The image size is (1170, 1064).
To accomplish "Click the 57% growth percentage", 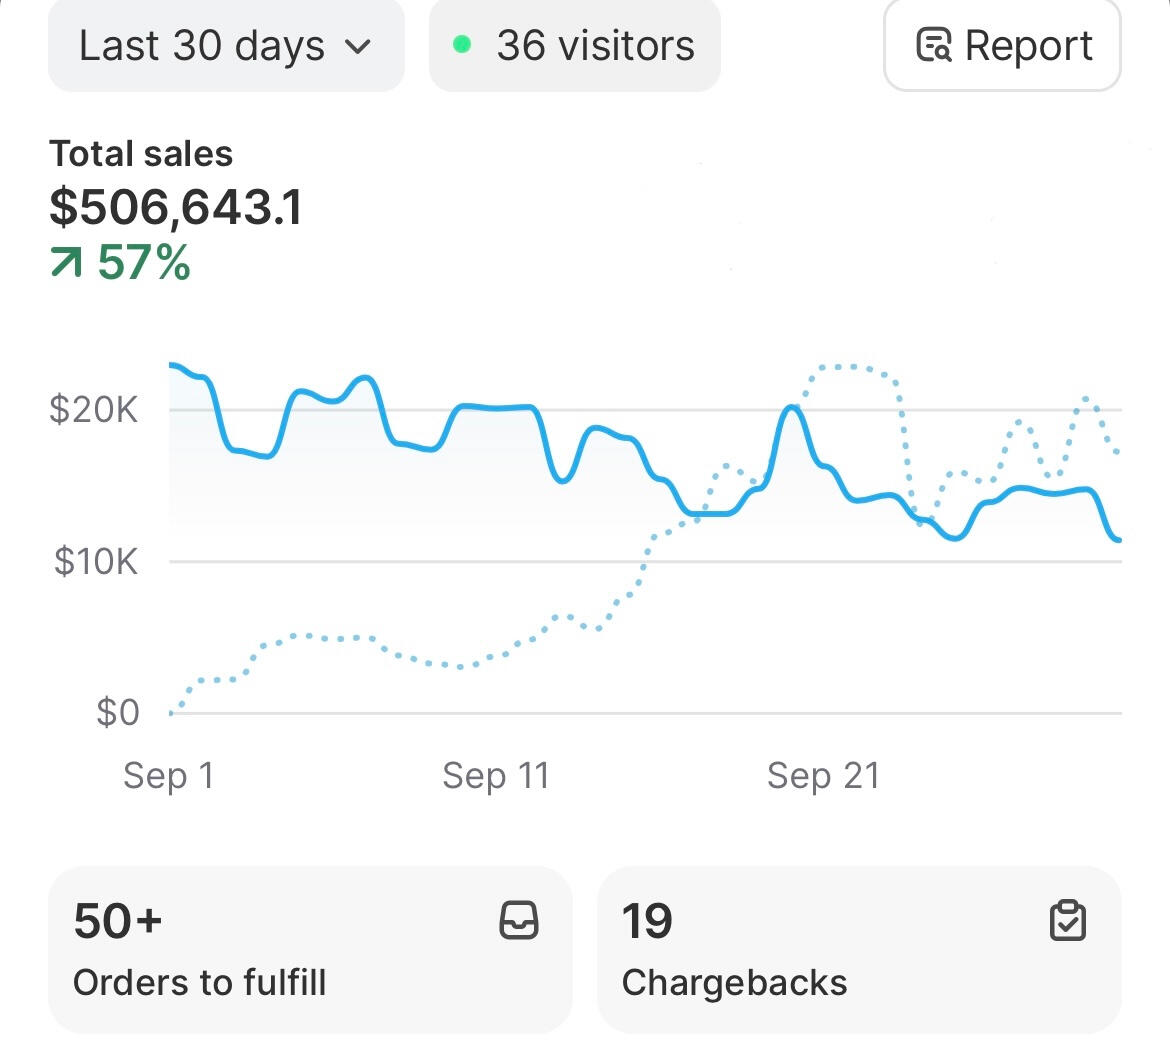I will 144,263.
